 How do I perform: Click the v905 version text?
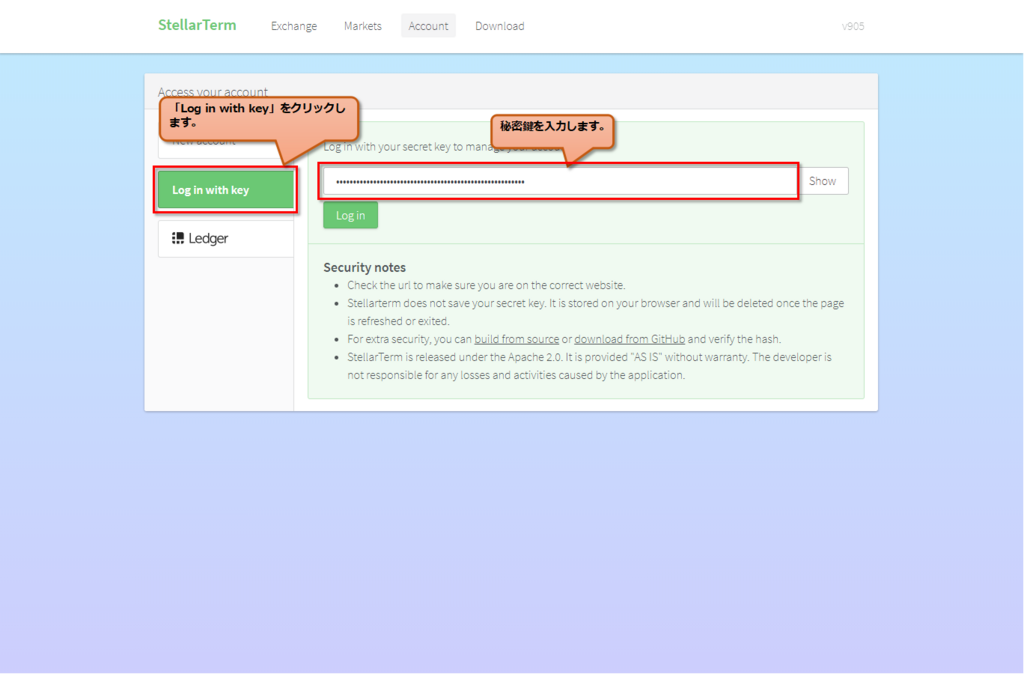[853, 26]
